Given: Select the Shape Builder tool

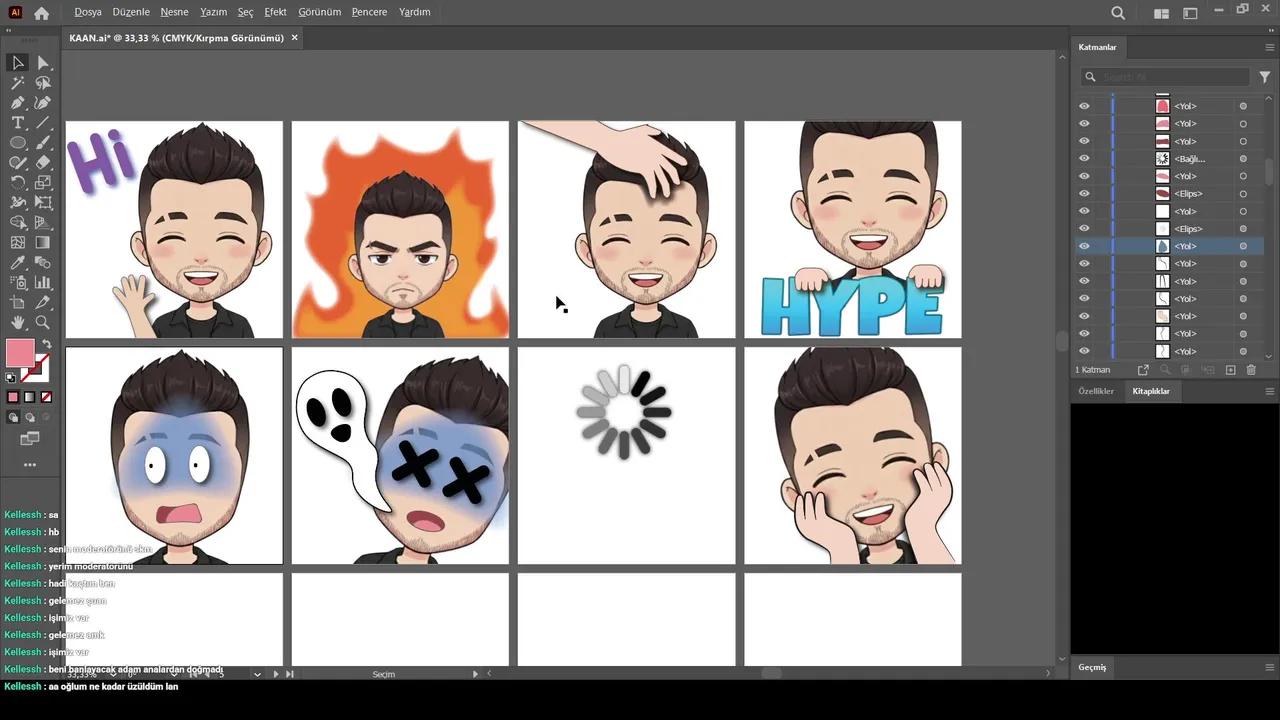Looking at the screenshot, I should click(18, 222).
